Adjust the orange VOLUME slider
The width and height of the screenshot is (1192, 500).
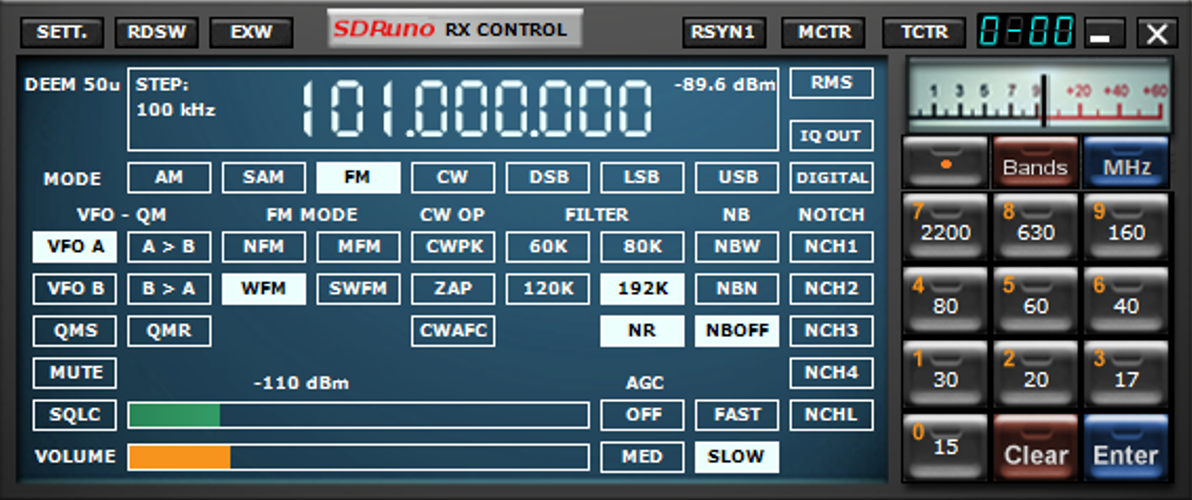tap(358, 457)
